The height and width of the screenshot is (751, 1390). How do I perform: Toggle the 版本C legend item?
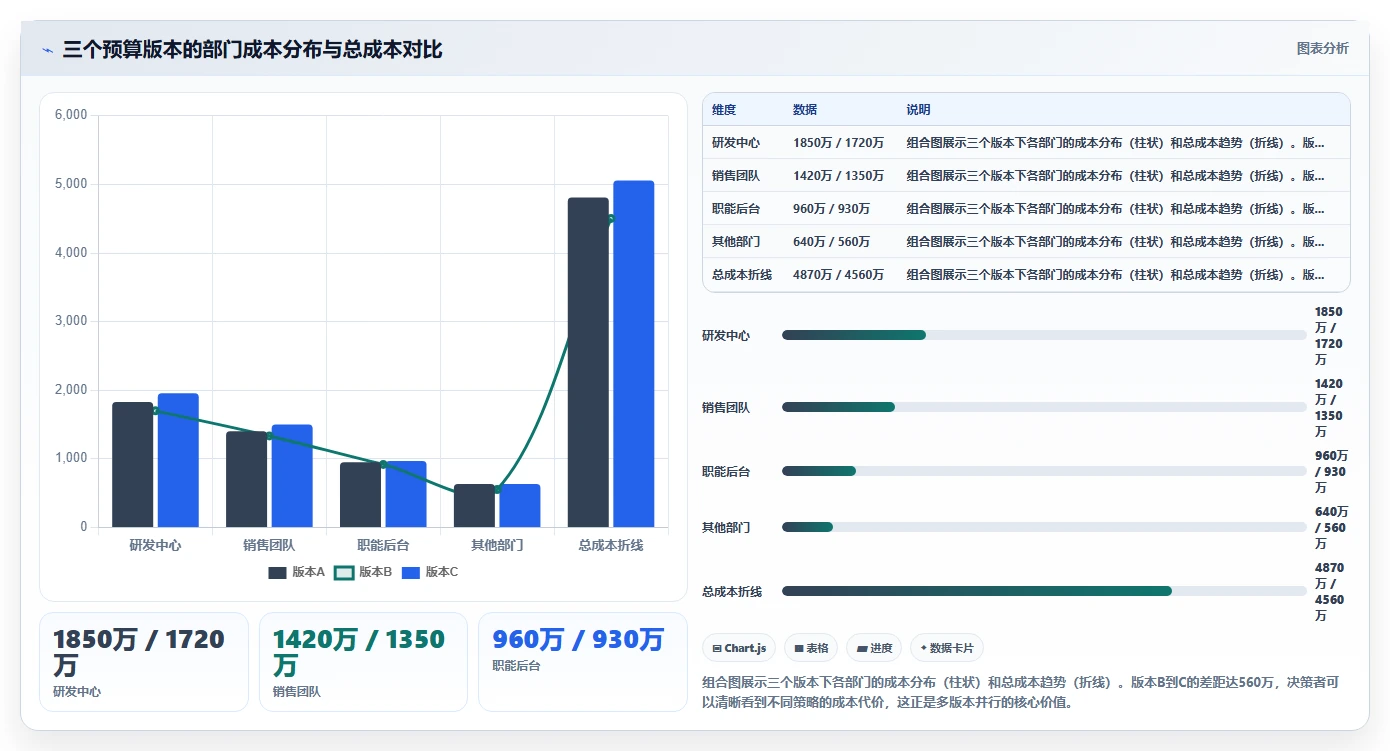429,572
